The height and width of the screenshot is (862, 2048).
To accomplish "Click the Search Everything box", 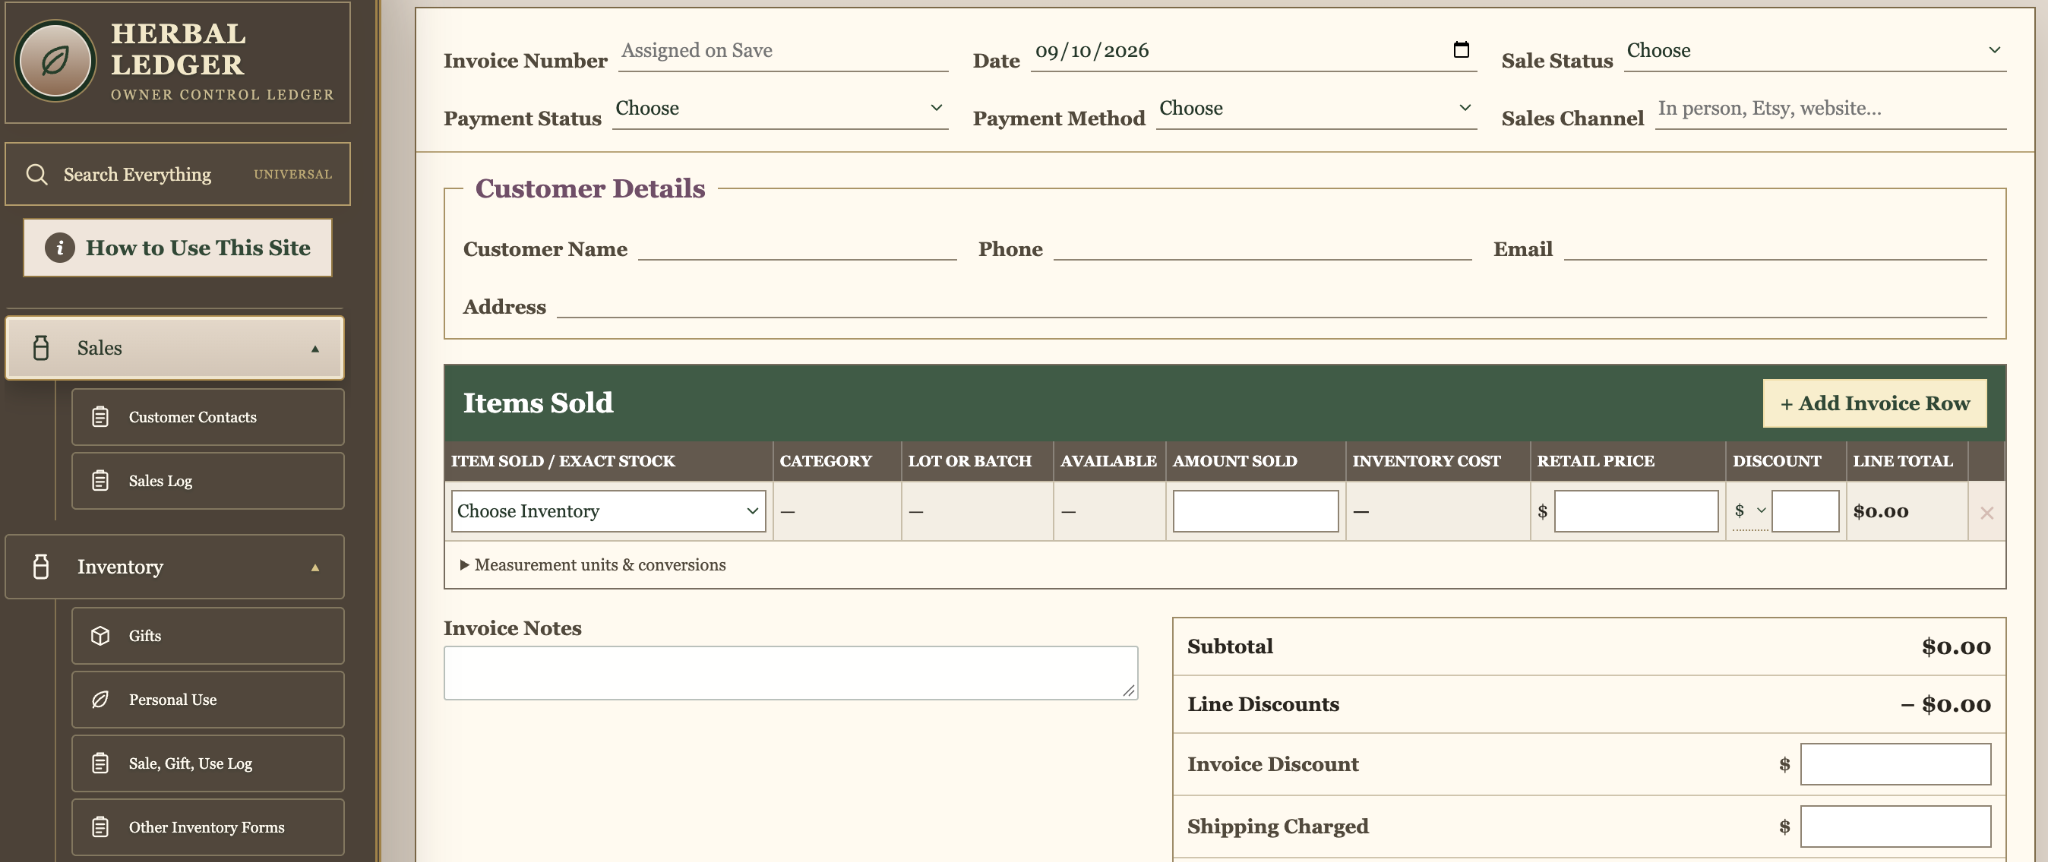I will click(x=178, y=174).
